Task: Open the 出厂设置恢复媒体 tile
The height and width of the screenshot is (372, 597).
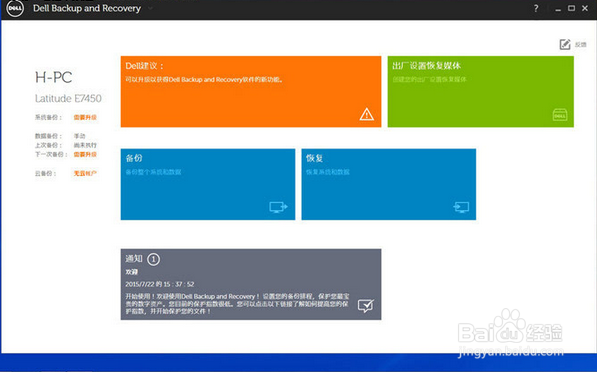Action: 480,91
